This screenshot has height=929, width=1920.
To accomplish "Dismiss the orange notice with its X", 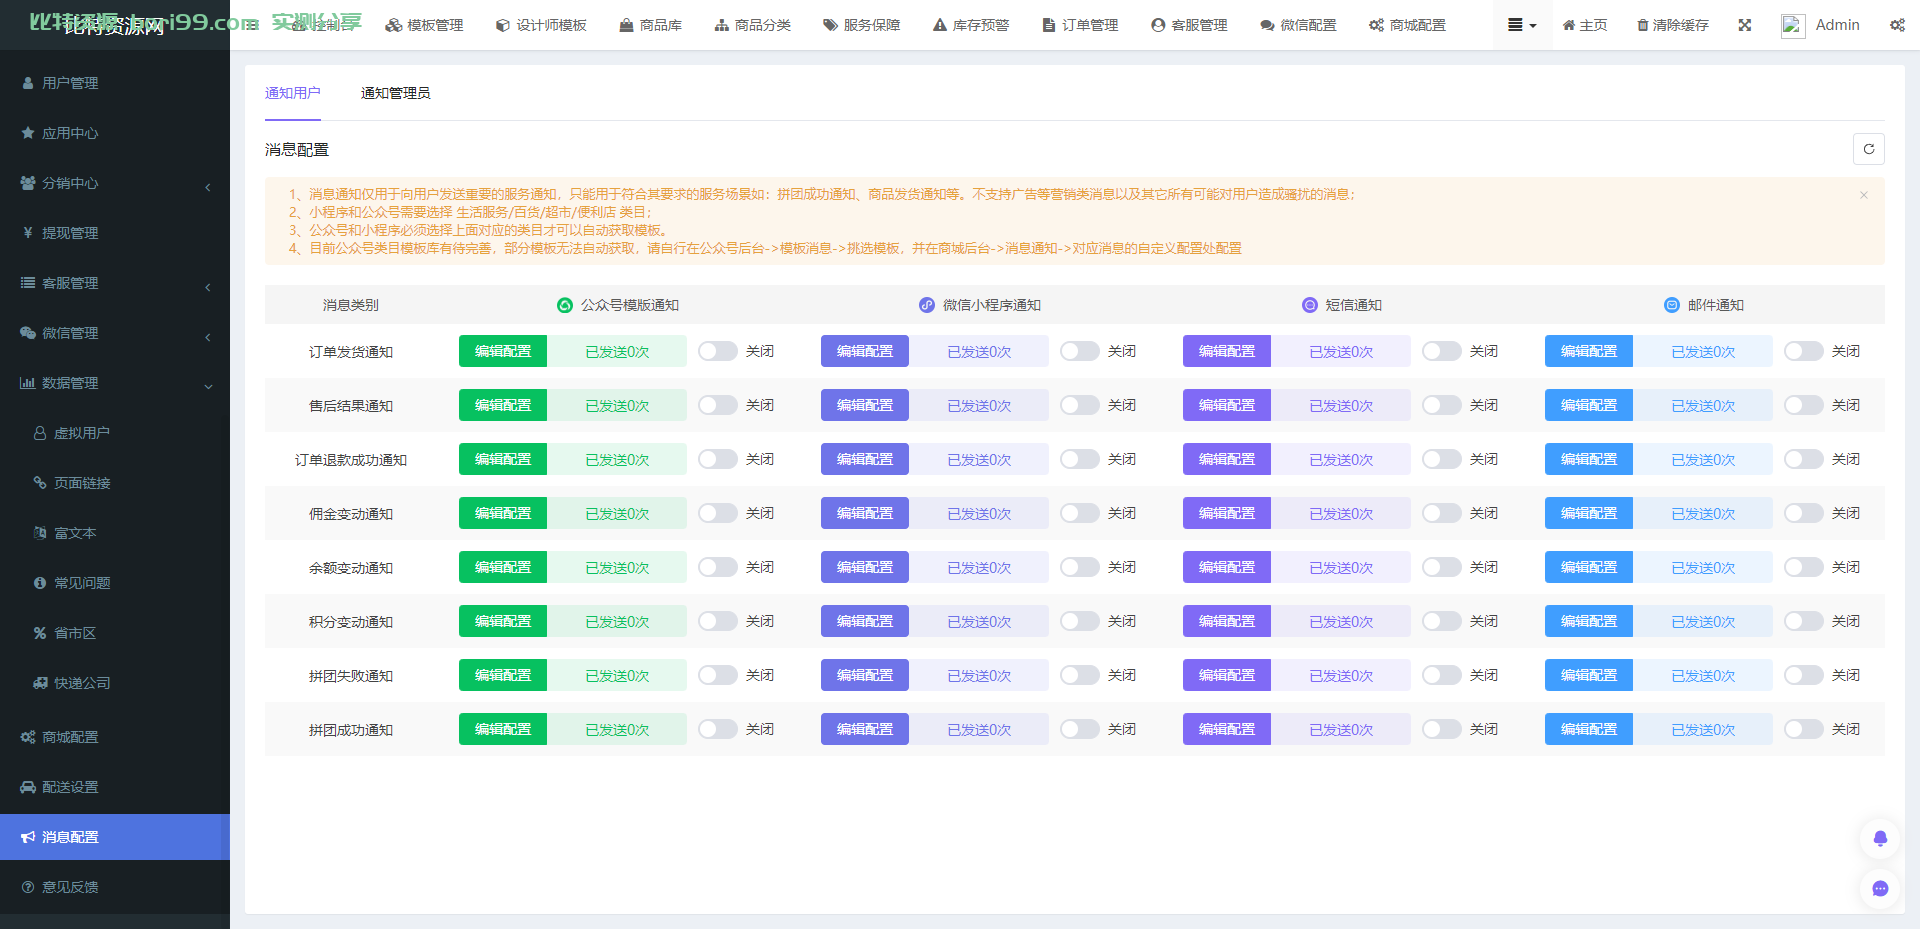I will pyautogui.click(x=1864, y=195).
